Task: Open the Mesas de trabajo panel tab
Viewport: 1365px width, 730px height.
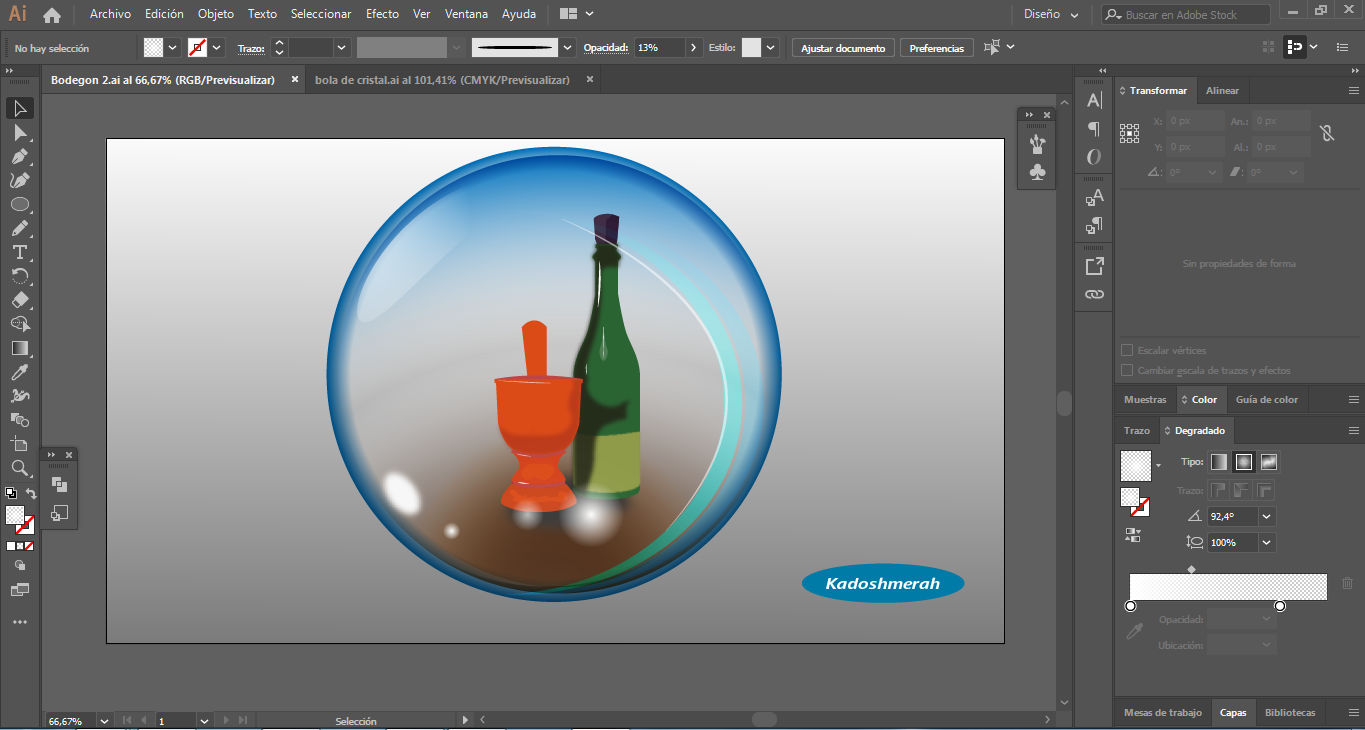Action: pyautogui.click(x=1163, y=713)
